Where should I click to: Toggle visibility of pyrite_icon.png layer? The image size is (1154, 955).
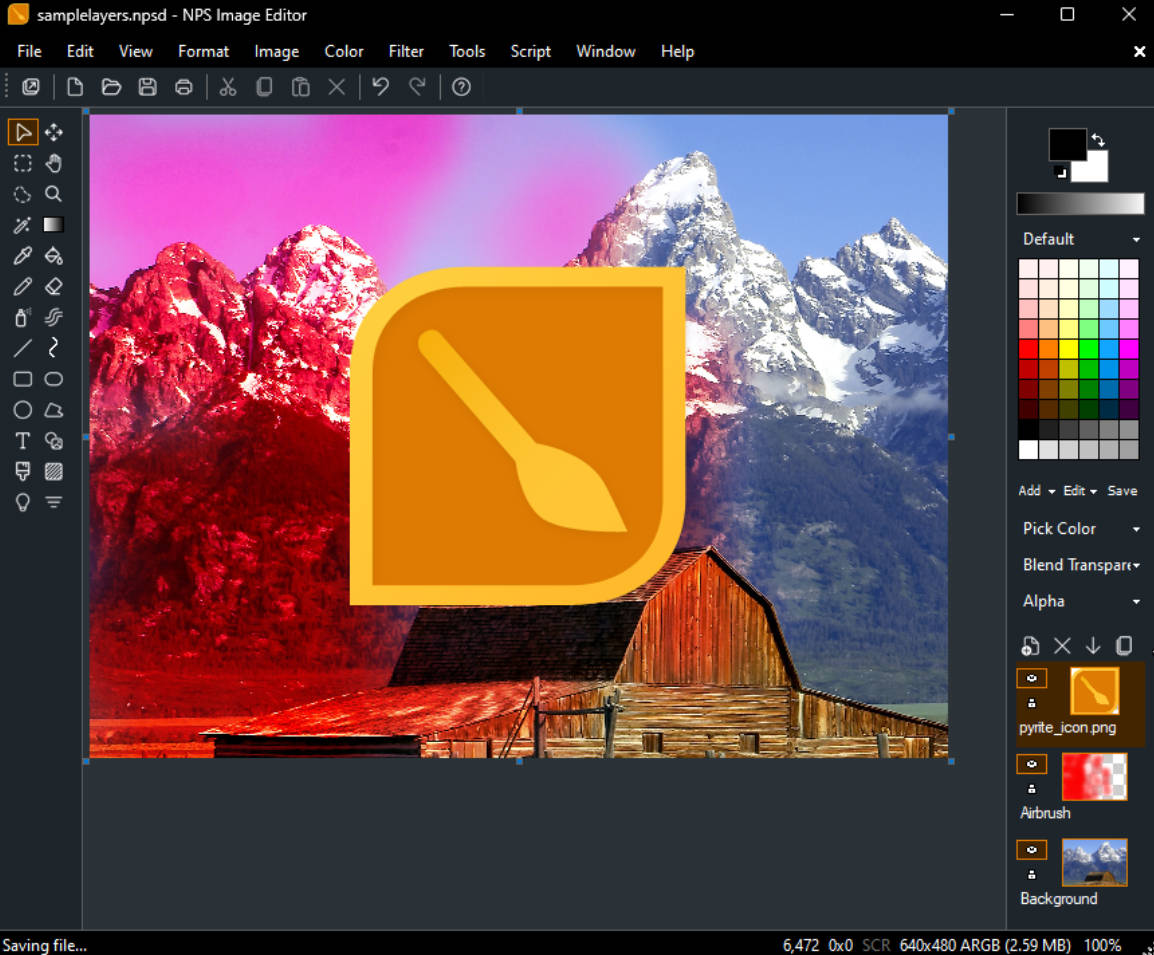pyautogui.click(x=1032, y=678)
